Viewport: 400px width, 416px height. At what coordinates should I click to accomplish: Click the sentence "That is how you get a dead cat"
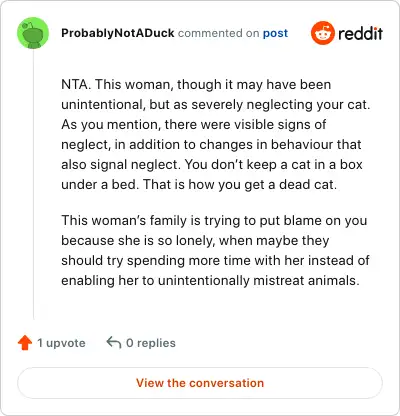tap(240, 184)
